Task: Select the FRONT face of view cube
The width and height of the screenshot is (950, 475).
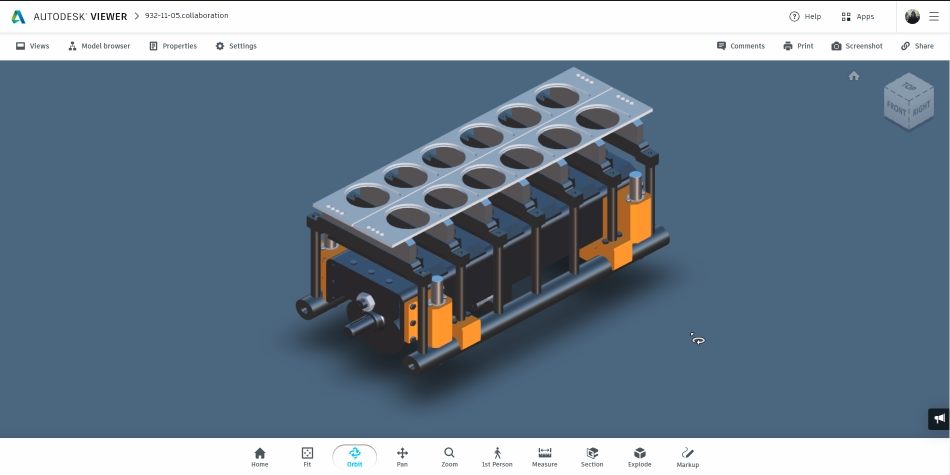Action: [x=896, y=108]
